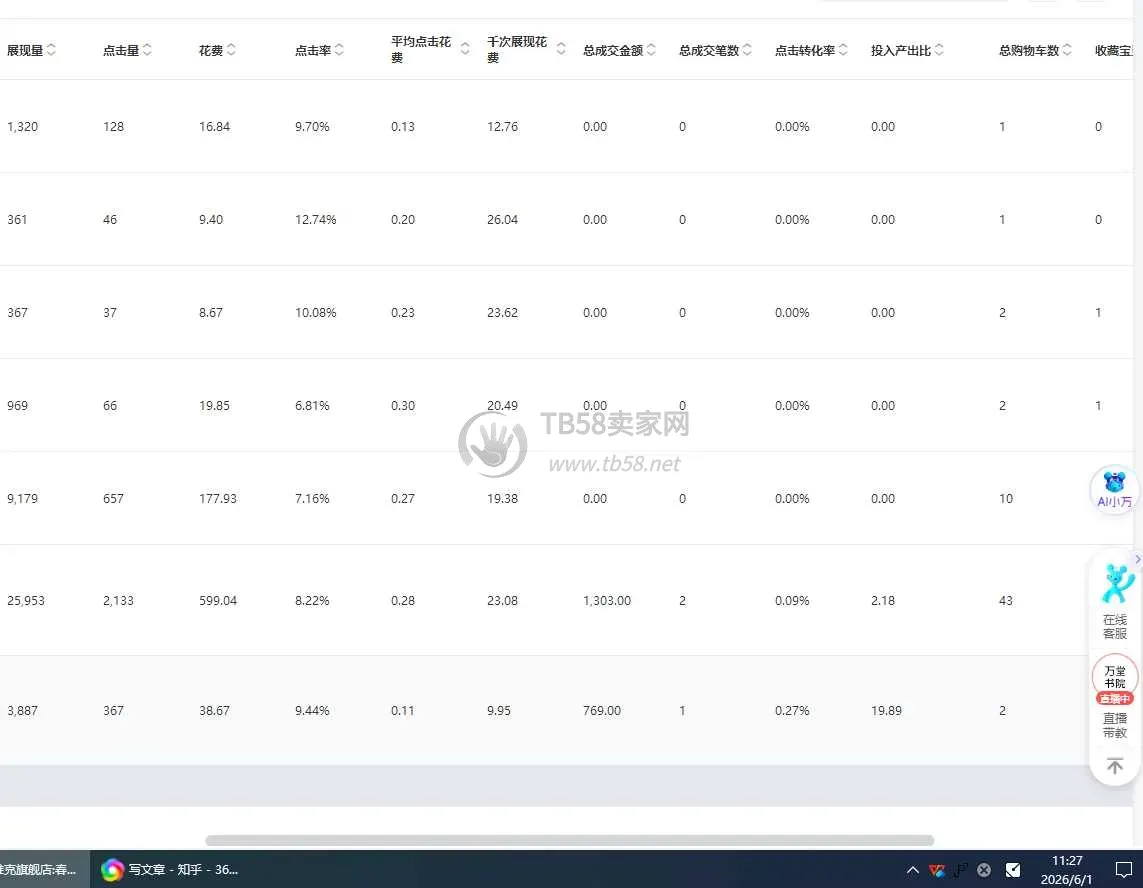Image resolution: width=1143 pixels, height=888 pixels.
Task: Select 点击量 cell 2,133
Action: click(x=118, y=601)
